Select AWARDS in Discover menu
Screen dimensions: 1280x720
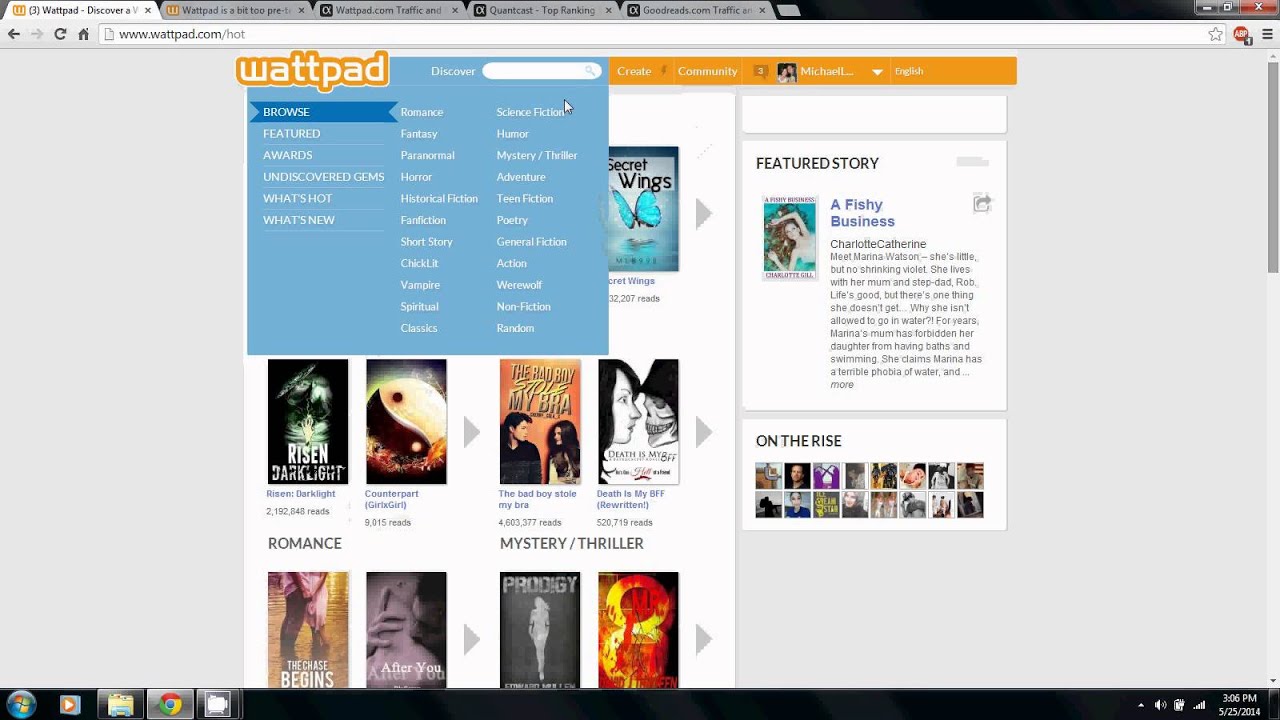[287, 155]
